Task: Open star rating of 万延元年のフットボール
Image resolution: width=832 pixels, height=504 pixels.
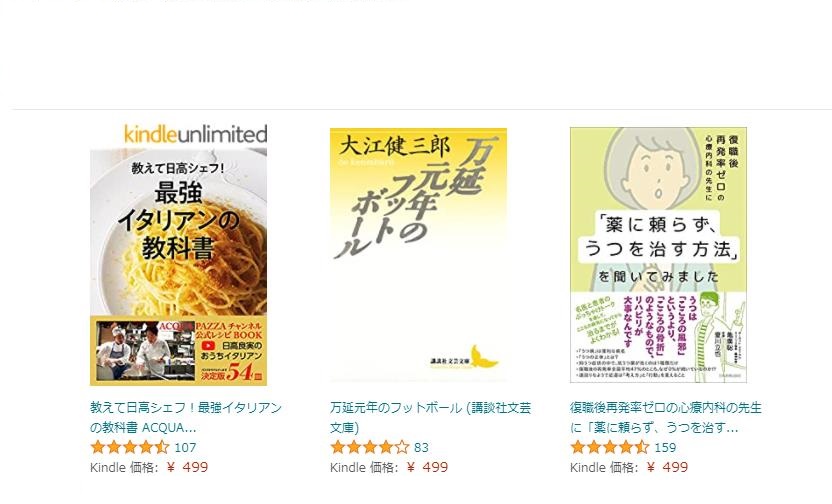Action: coord(369,447)
